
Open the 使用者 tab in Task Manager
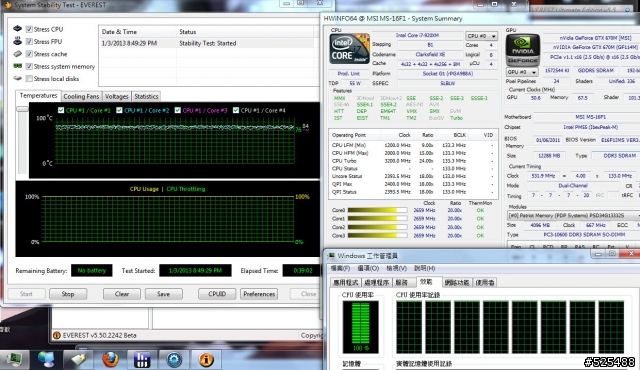pos(485,282)
